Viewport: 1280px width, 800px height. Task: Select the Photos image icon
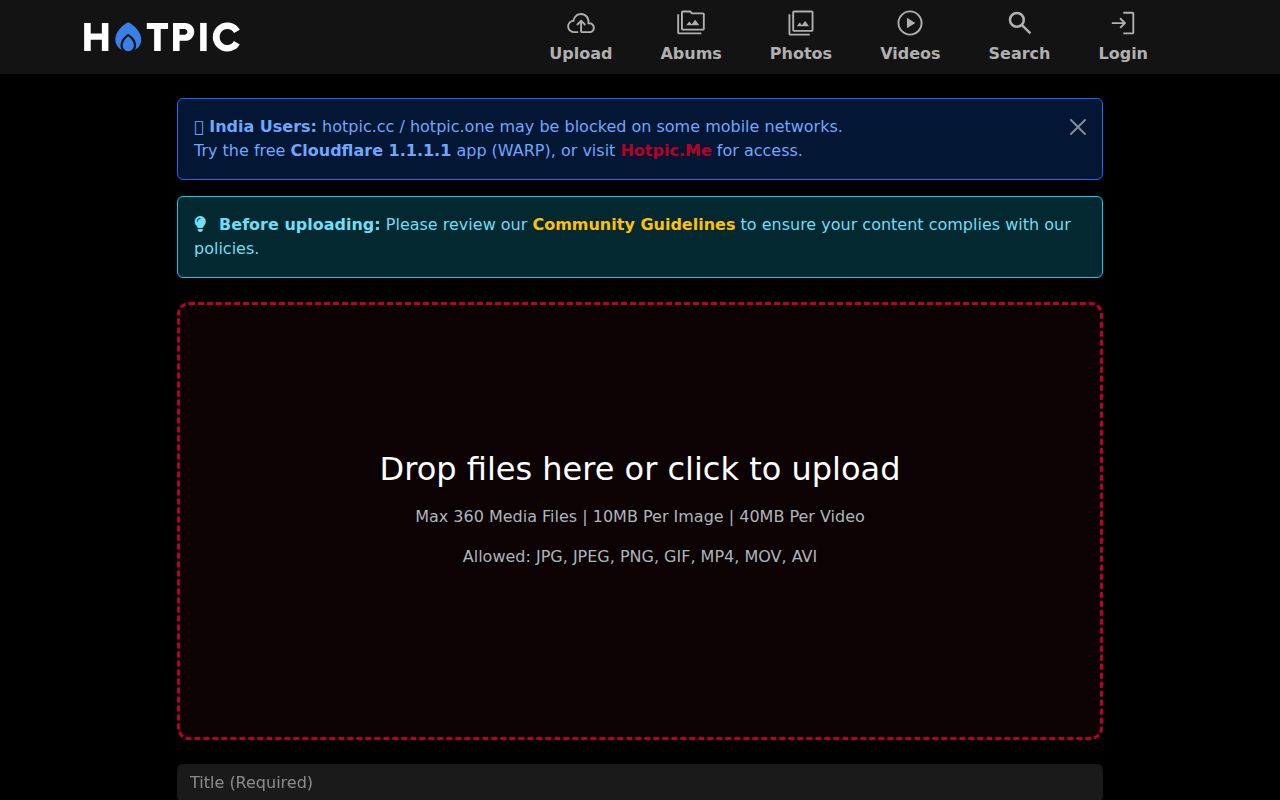800,22
